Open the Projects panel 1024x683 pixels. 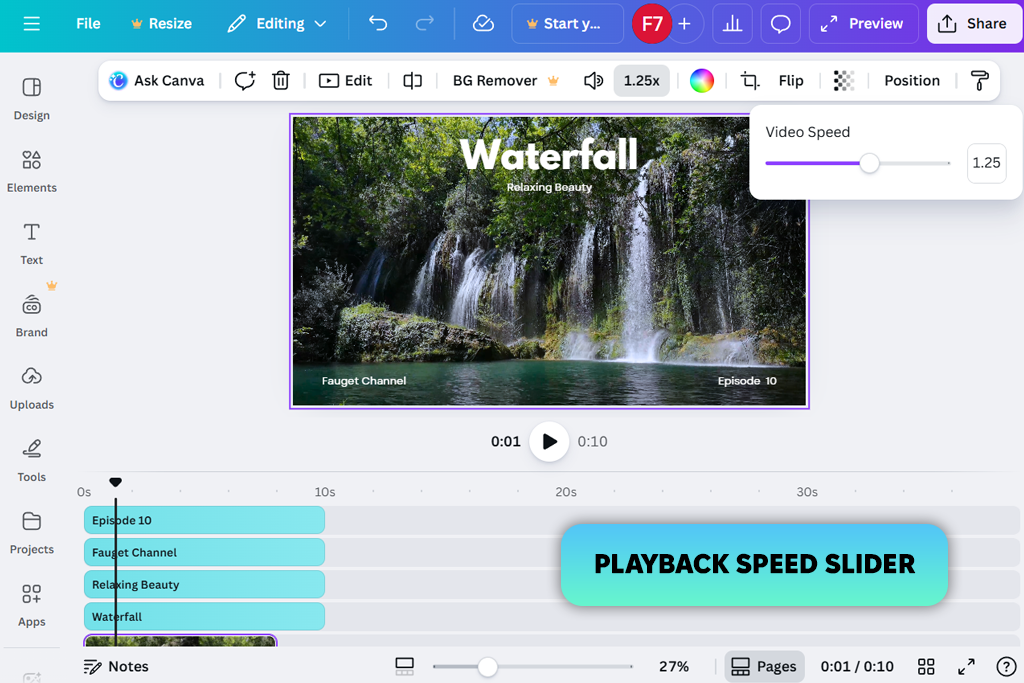(31, 533)
